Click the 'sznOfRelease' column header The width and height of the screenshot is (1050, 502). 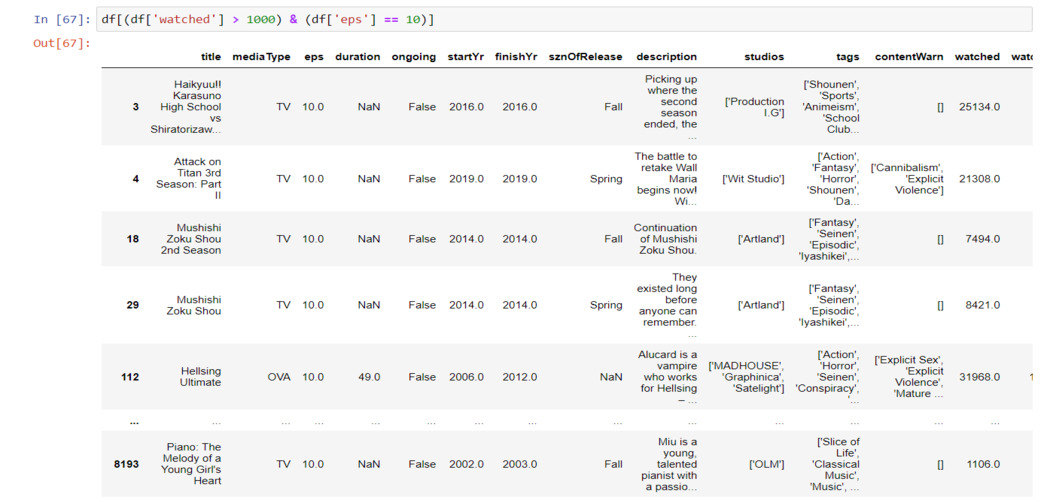[585, 57]
